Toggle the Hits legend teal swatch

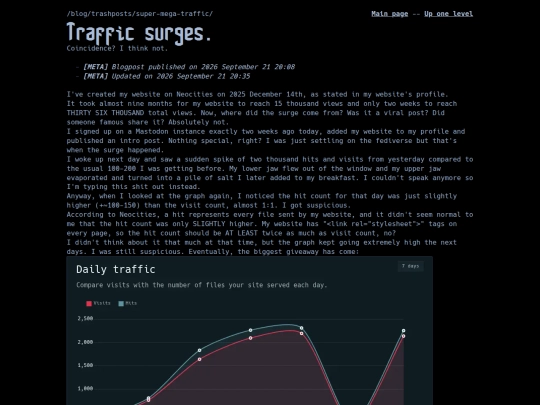pos(121,303)
